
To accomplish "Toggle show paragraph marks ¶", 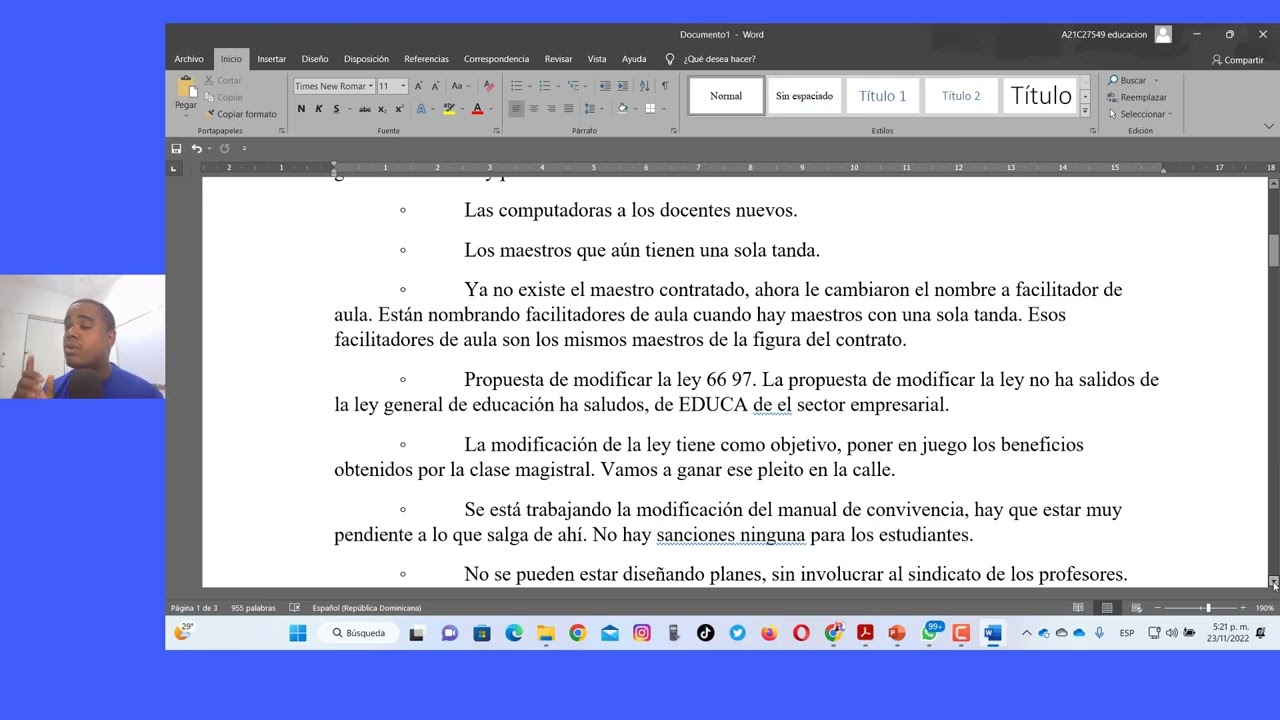I will click(x=665, y=86).
